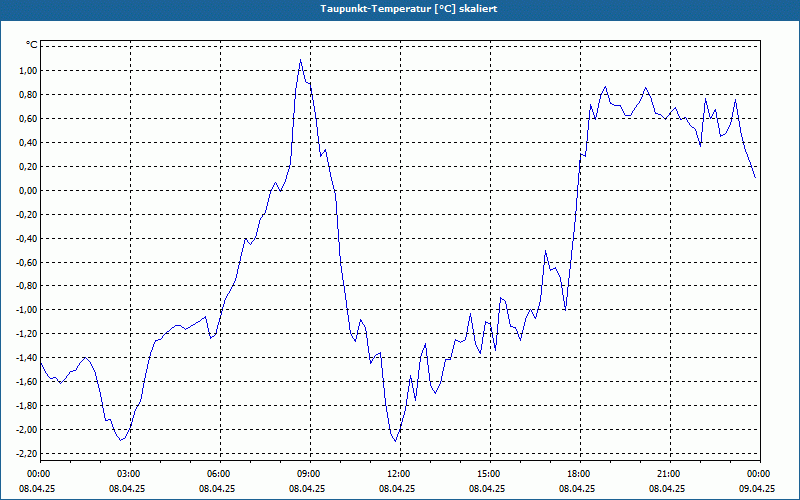Click the -0,80 y-axis label
Screen dimensions: 800x500
[28, 286]
